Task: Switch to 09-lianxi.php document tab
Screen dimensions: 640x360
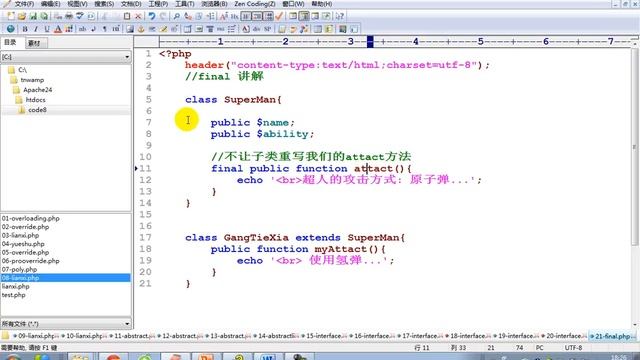Action: [36, 336]
